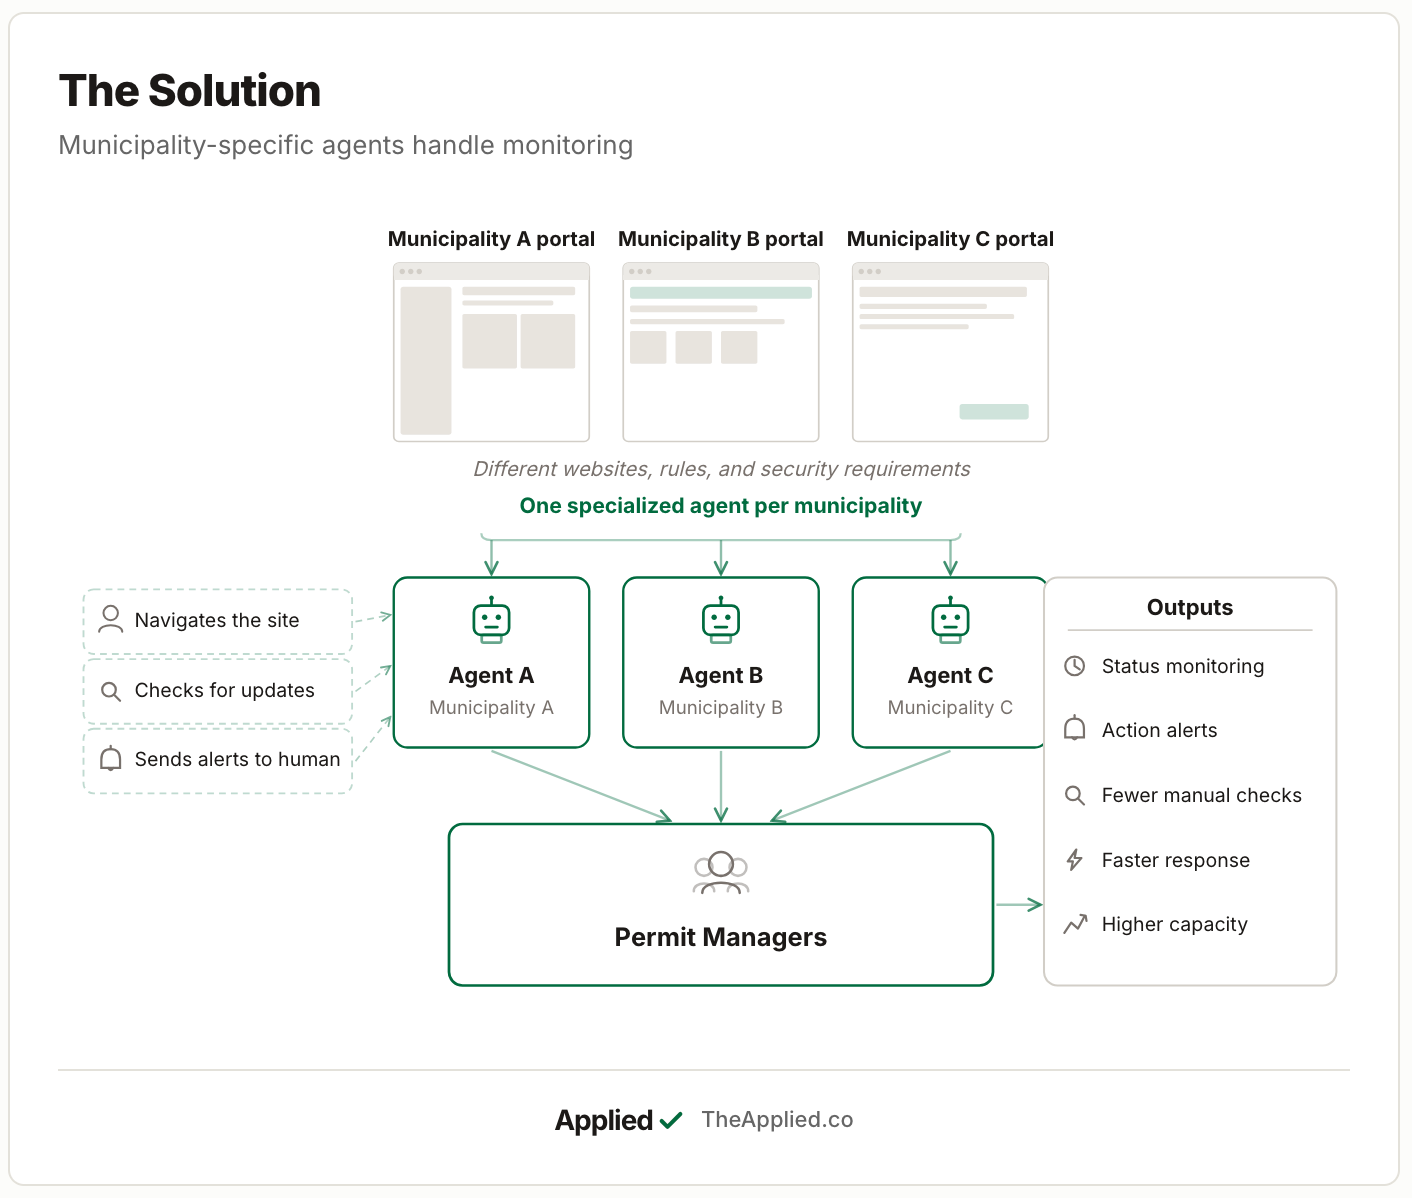Open the Municipality A portal mockup thumbnail
Screen dimensions: 1412x1198
pos(491,352)
